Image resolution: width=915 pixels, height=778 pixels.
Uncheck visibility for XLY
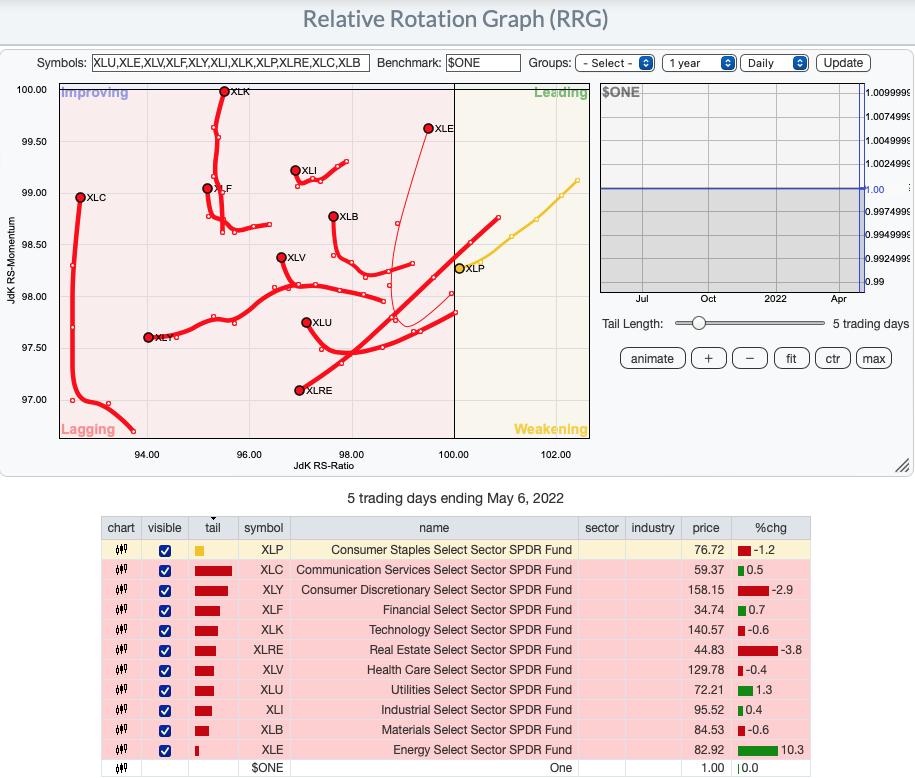tap(165, 590)
